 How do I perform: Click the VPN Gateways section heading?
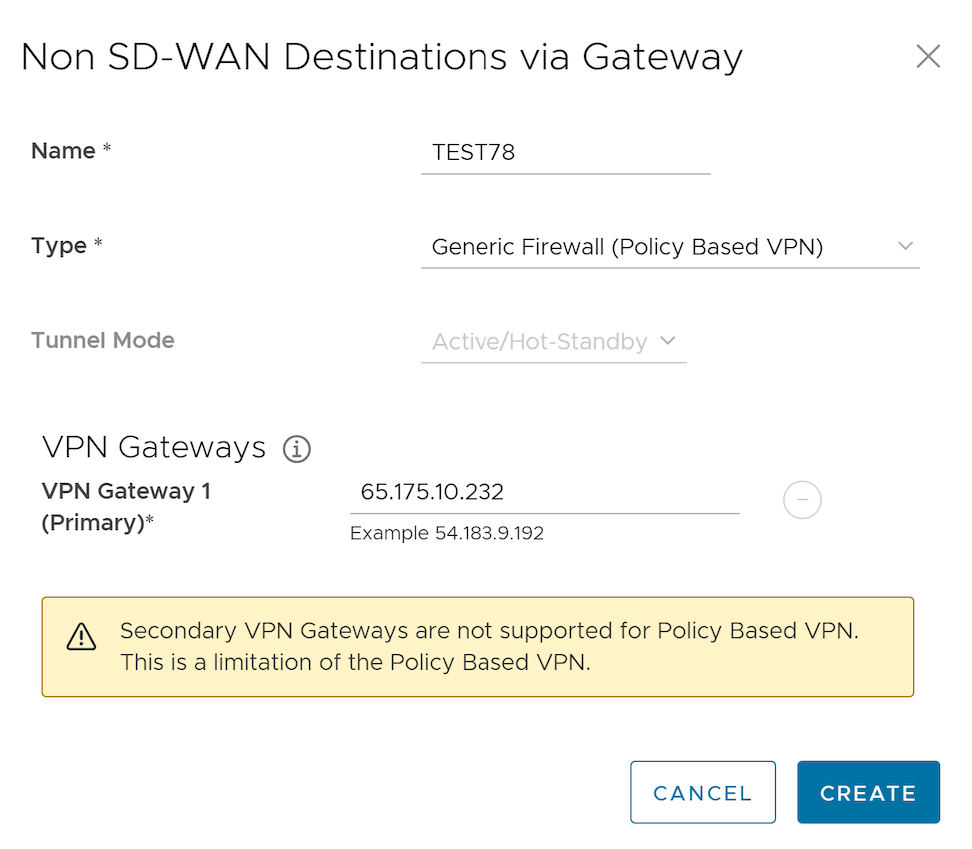pos(154,447)
